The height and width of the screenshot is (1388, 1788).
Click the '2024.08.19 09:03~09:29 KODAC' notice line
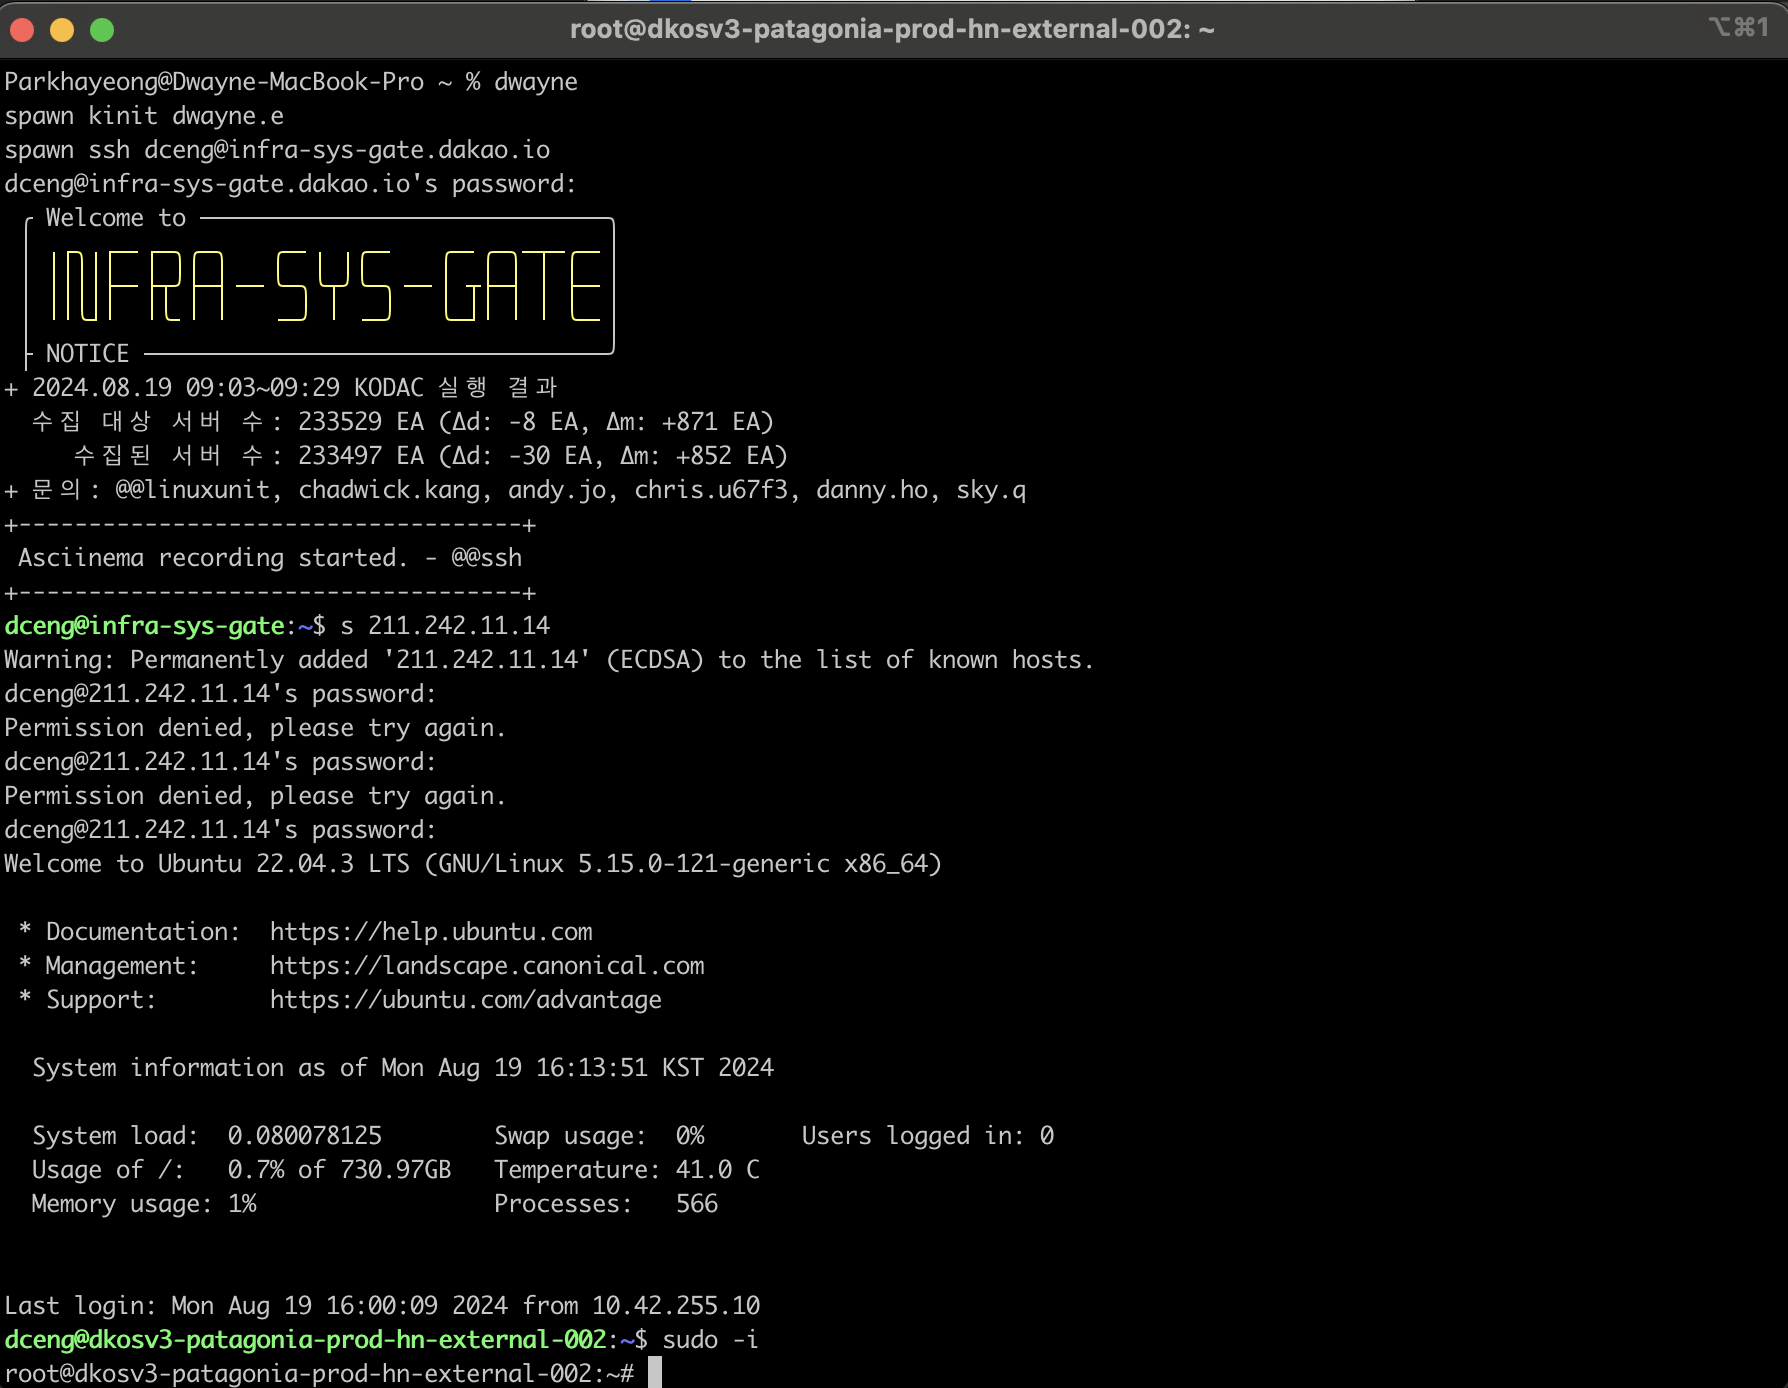point(281,388)
